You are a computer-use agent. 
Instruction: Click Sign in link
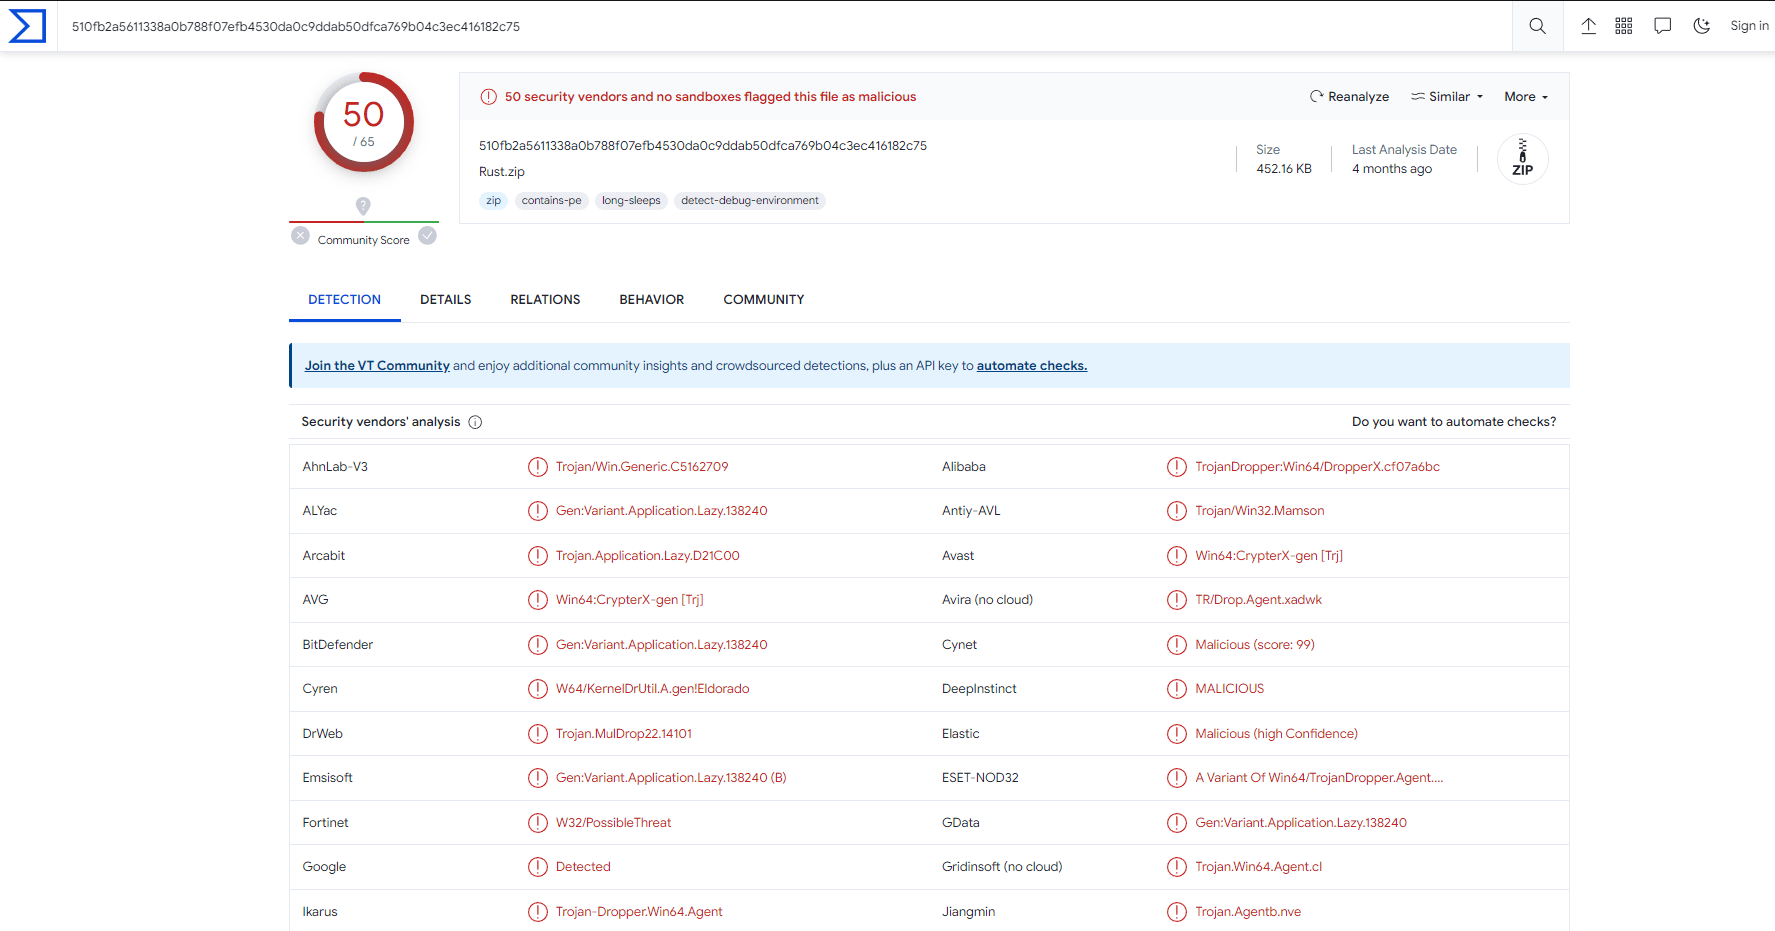click(1749, 26)
